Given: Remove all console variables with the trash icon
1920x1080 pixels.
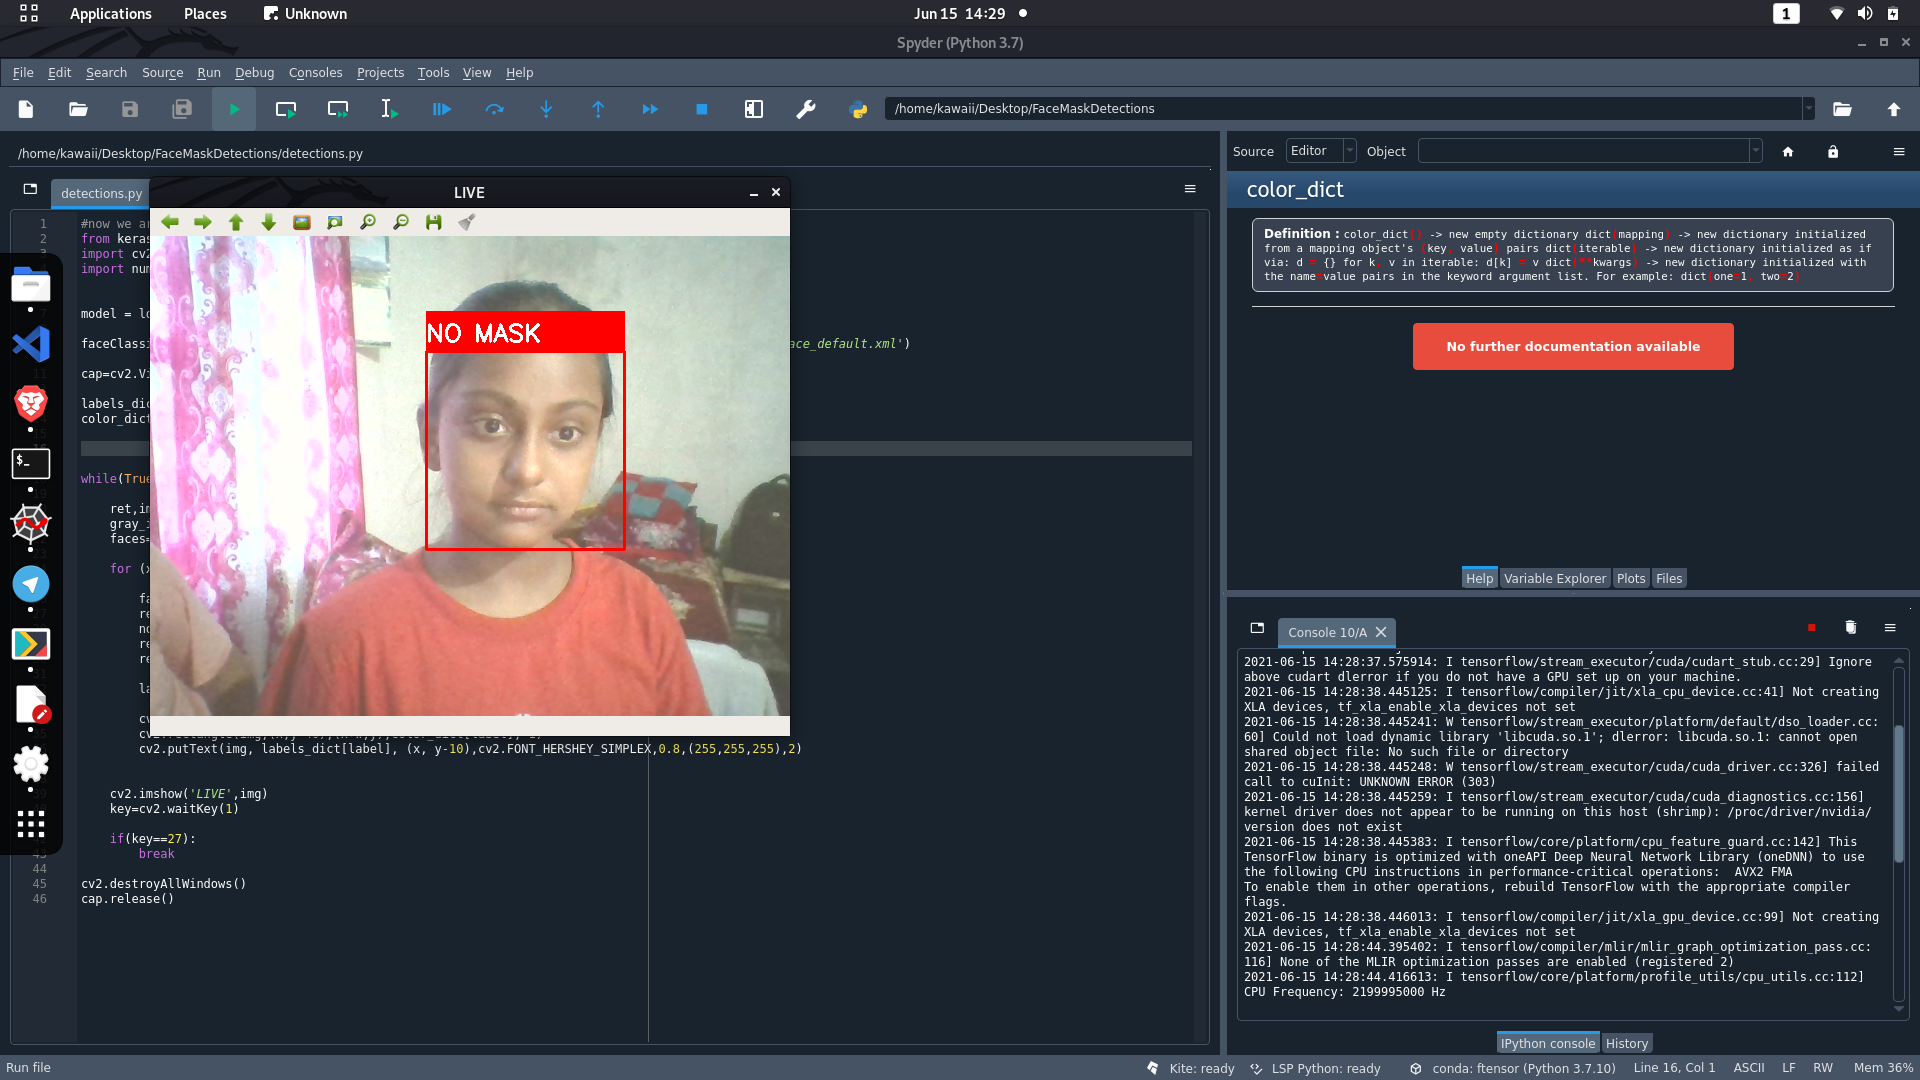Looking at the screenshot, I should (x=1850, y=628).
